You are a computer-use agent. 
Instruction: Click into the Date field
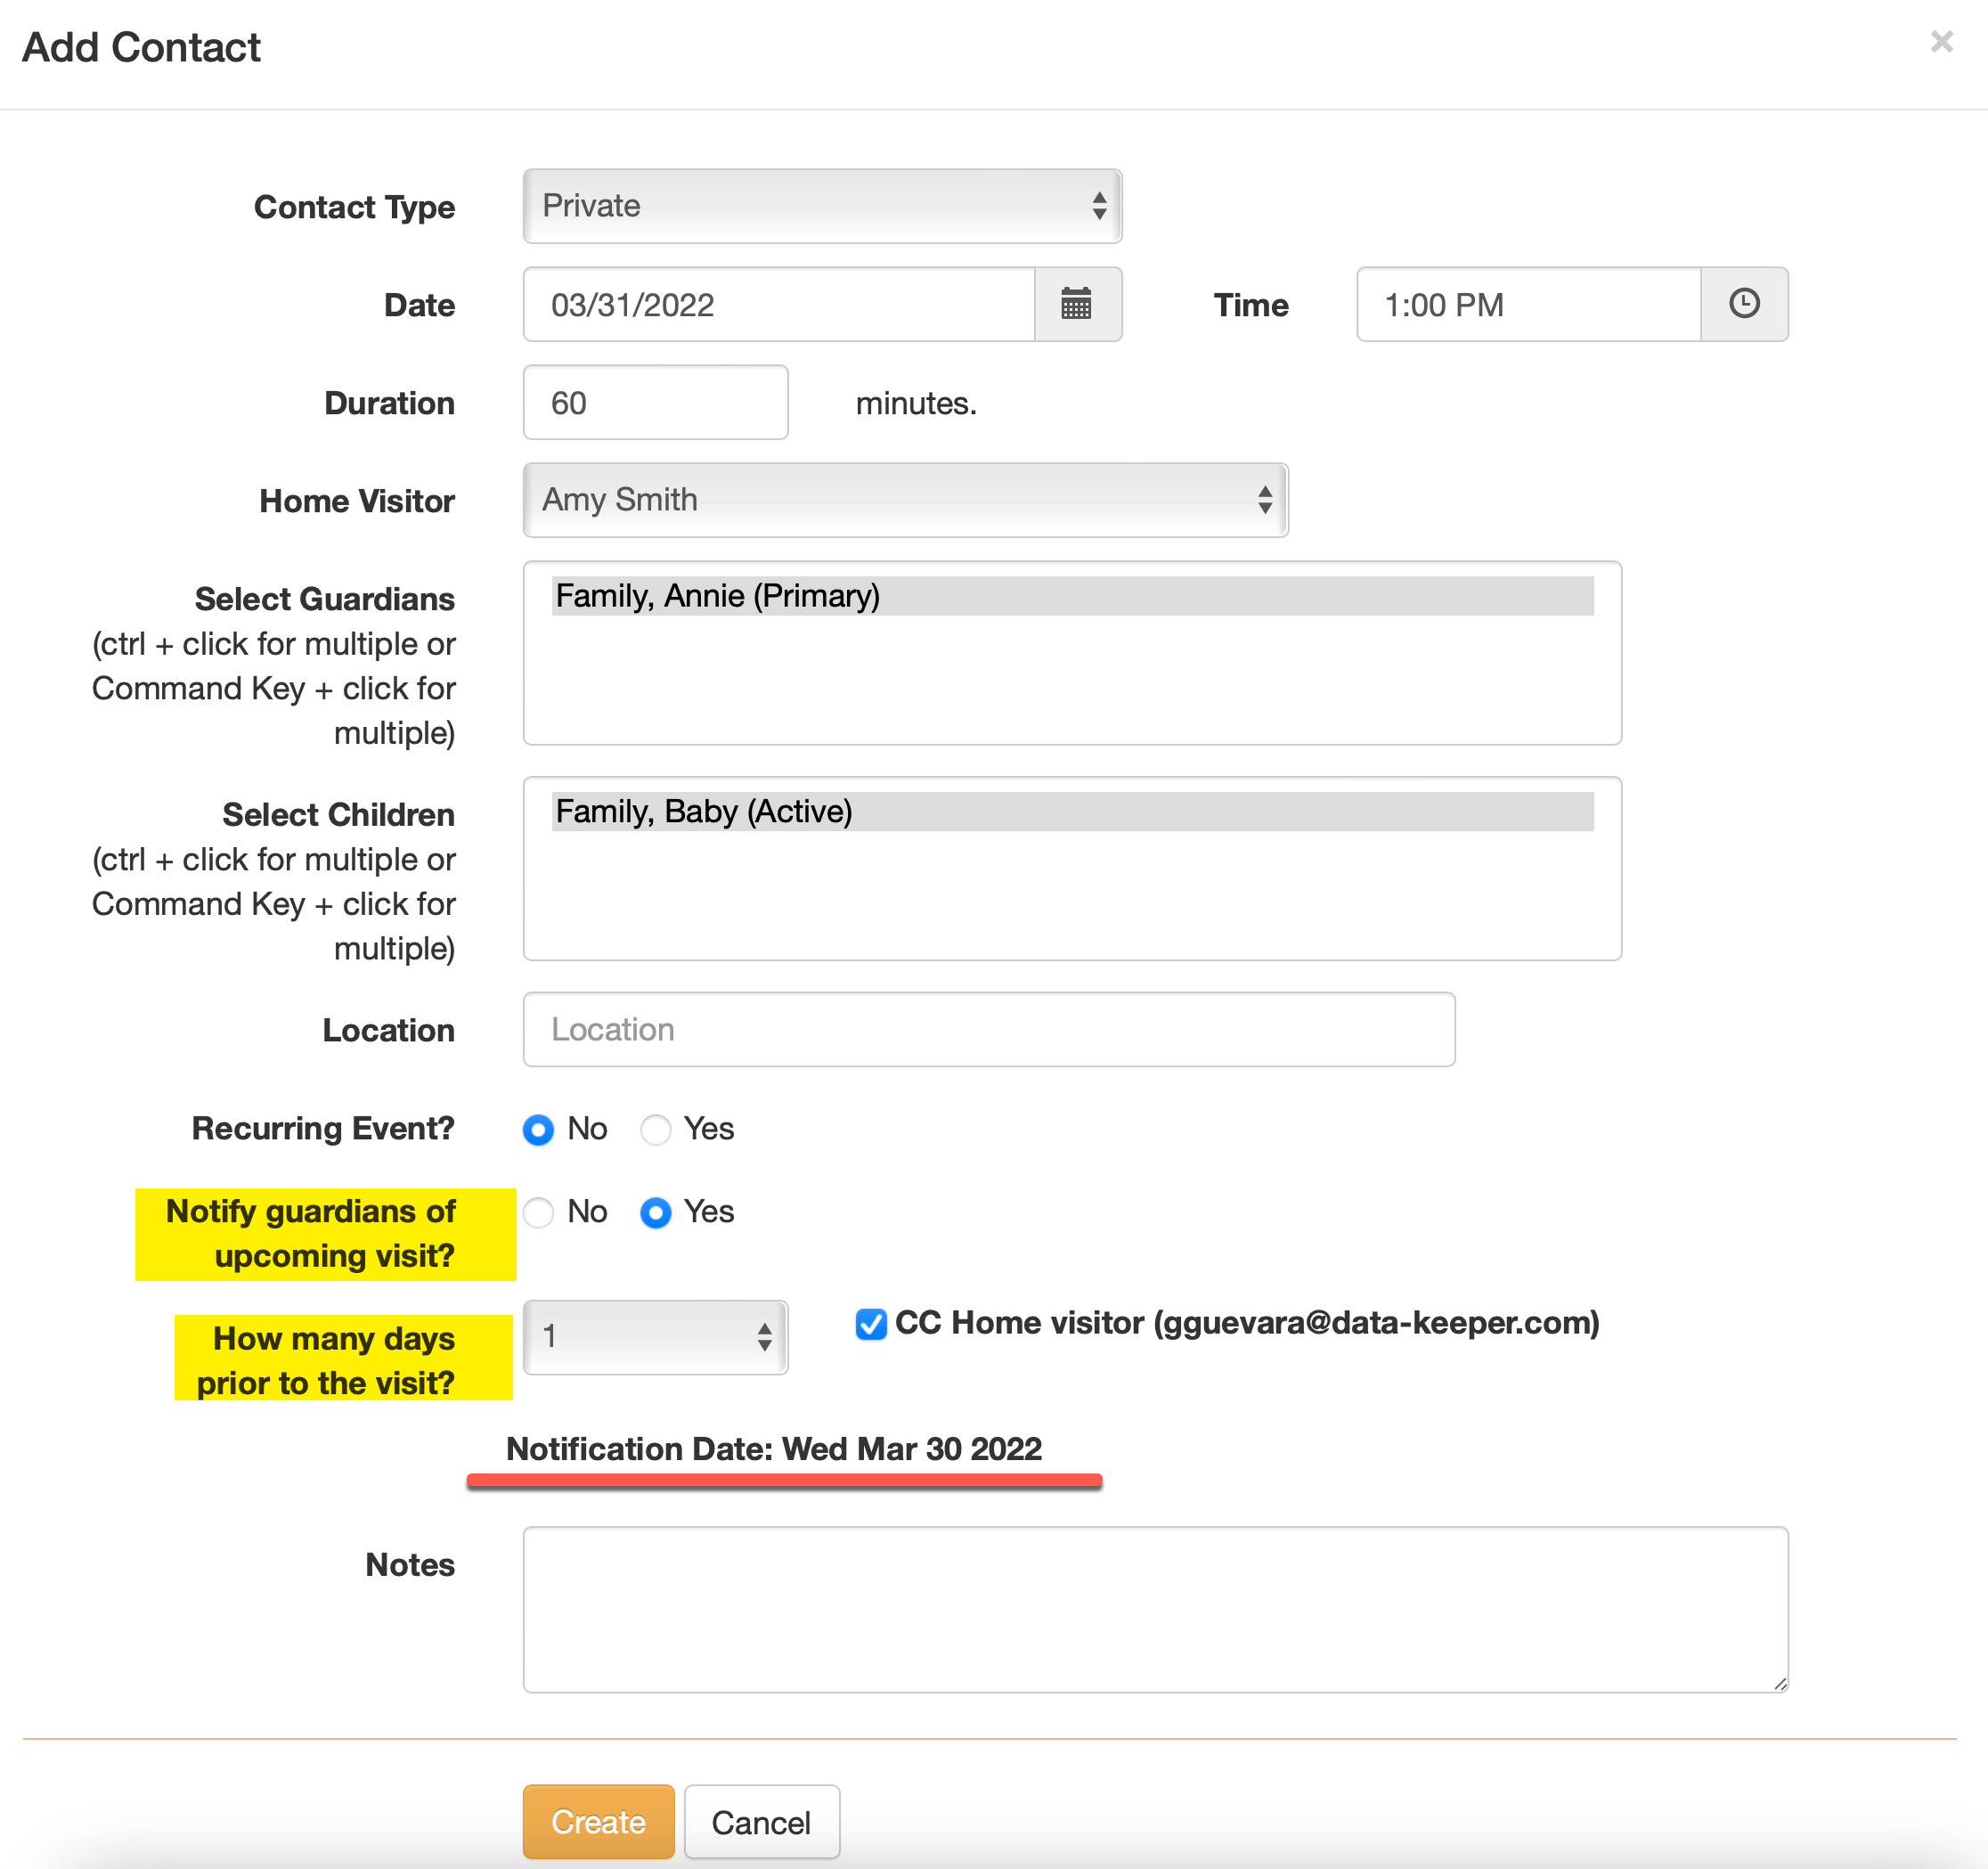(x=779, y=304)
